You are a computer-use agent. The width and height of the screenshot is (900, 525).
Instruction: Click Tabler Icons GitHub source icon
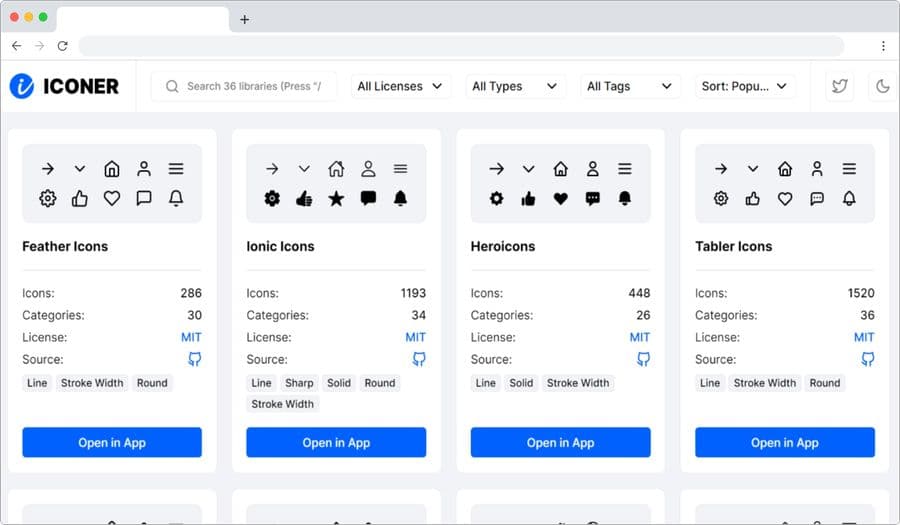868,359
